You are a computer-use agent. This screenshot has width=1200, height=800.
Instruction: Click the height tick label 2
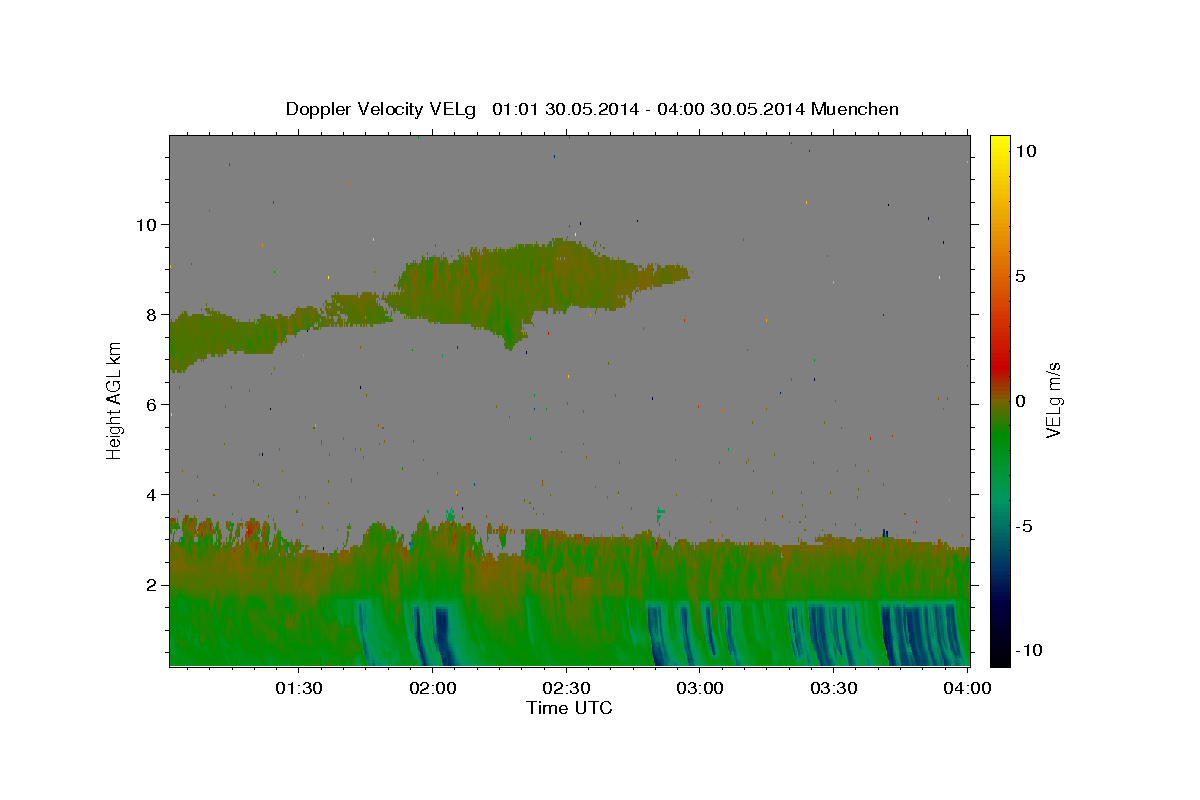[150, 584]
